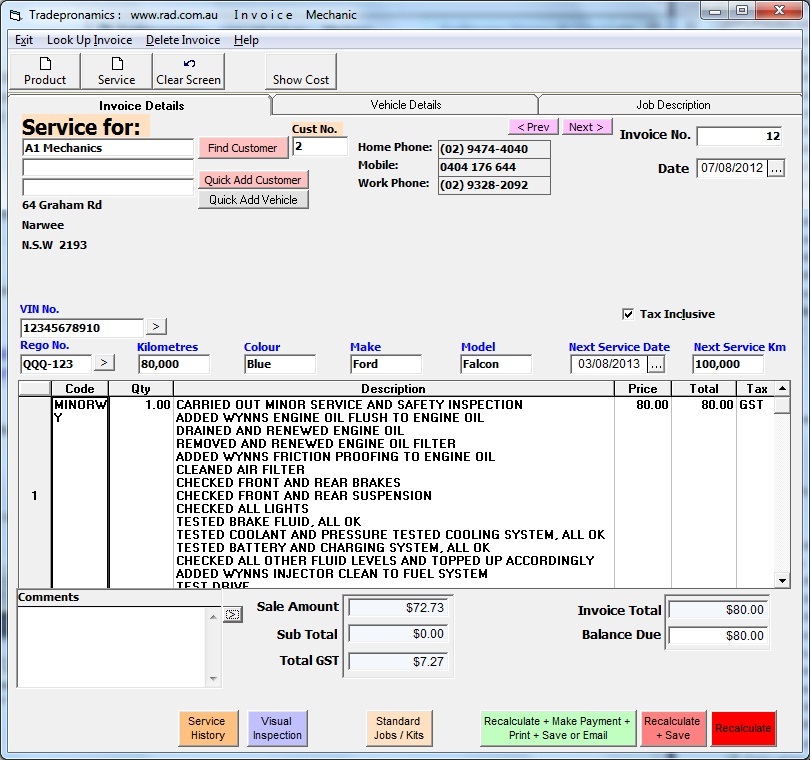
Task: Expand the comments arrow button beside Sale Amount
Action: [233, 613]
